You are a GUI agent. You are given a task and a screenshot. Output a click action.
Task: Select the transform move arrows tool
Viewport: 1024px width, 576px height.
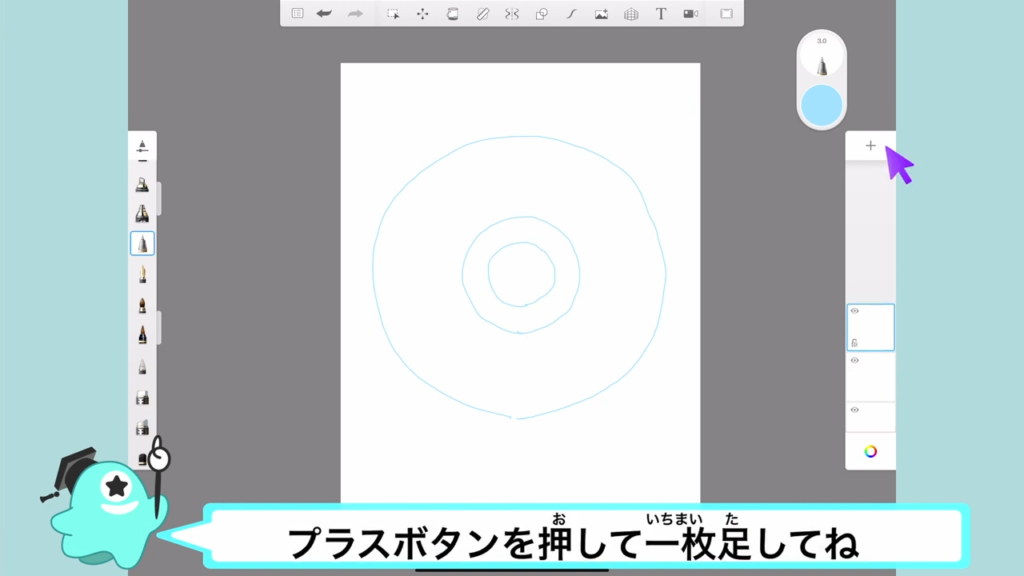coord(422,13)
